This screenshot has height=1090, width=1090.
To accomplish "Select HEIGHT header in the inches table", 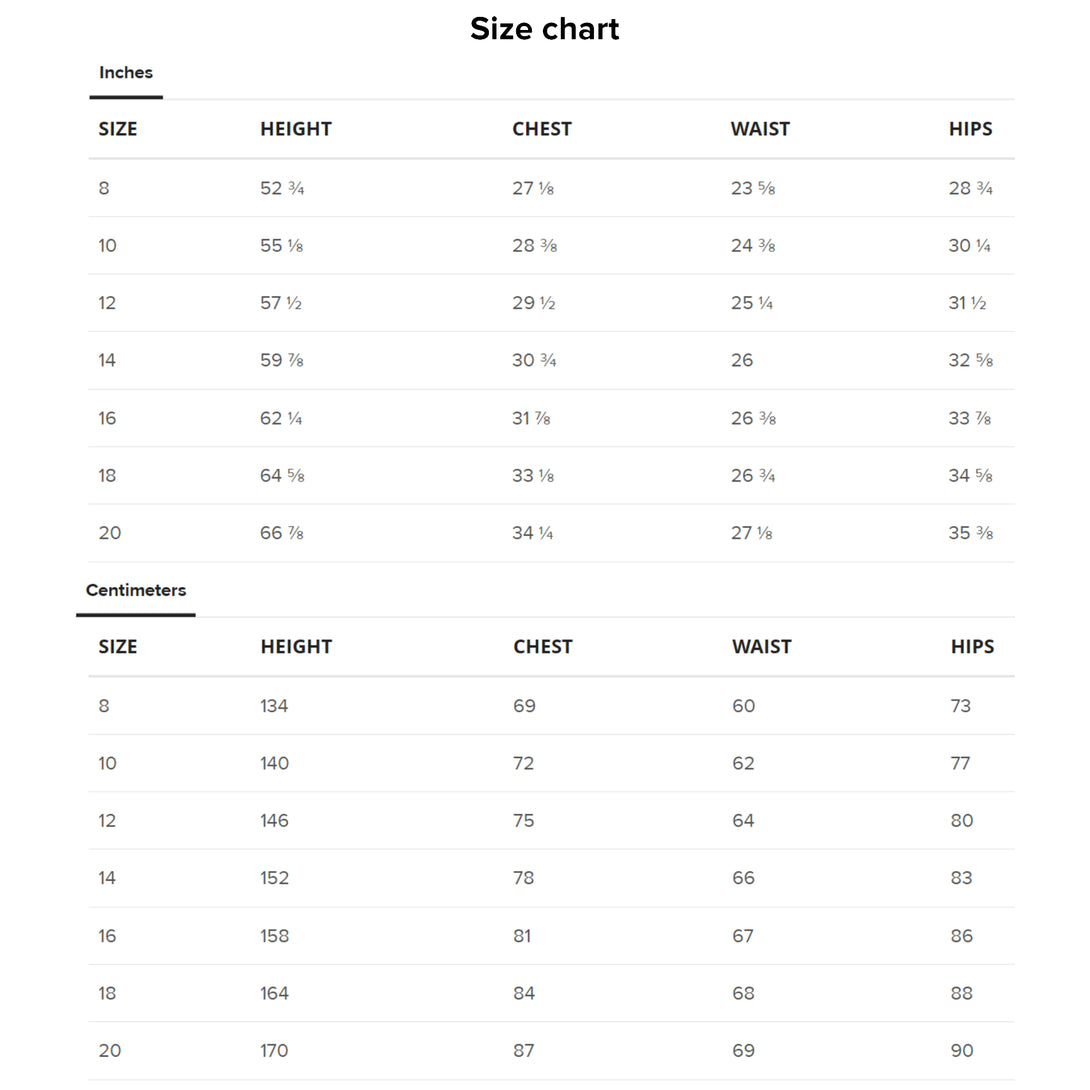I will [x=295, y=129].
